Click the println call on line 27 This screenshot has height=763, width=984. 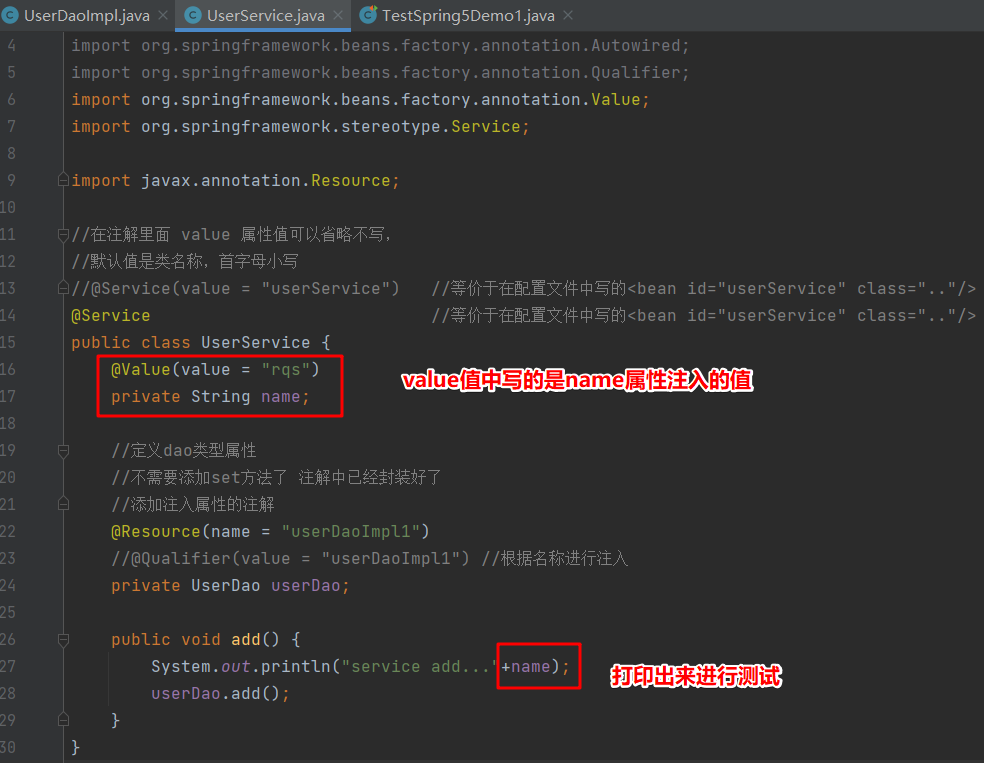pos(296,666)
